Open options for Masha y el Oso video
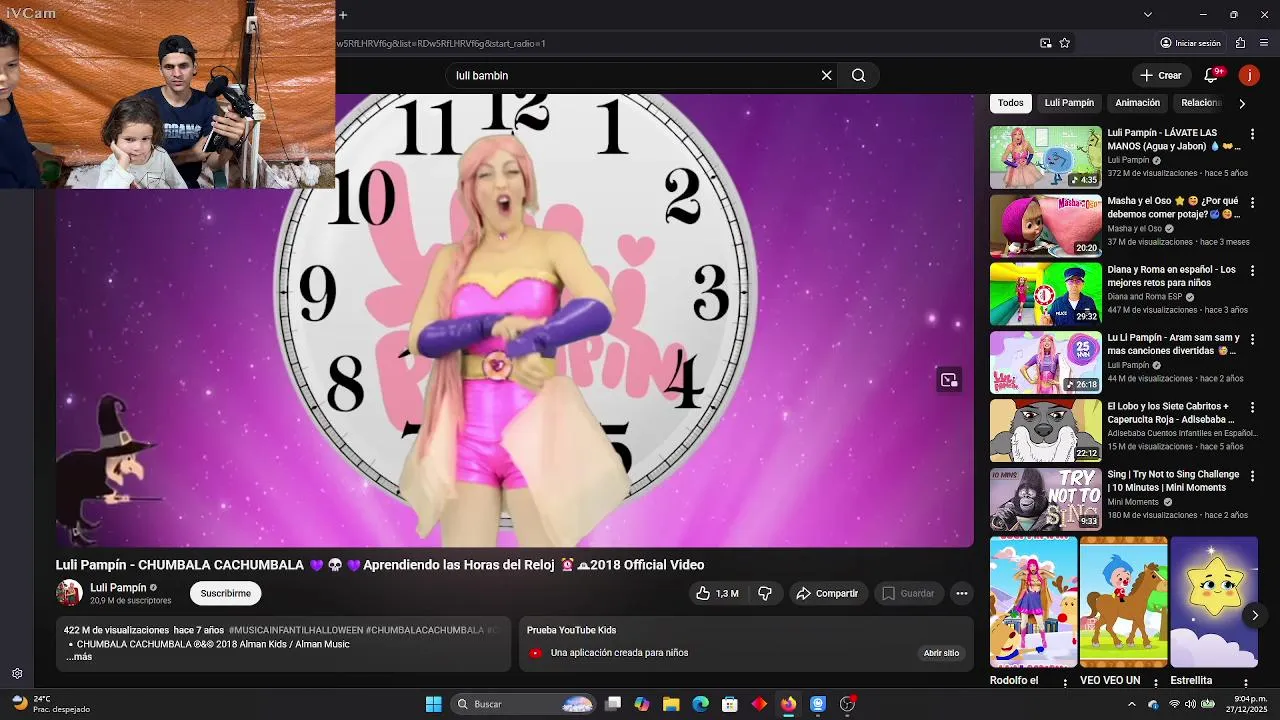Viewport: 1280px width, 720px height. tap(1252, 202)
